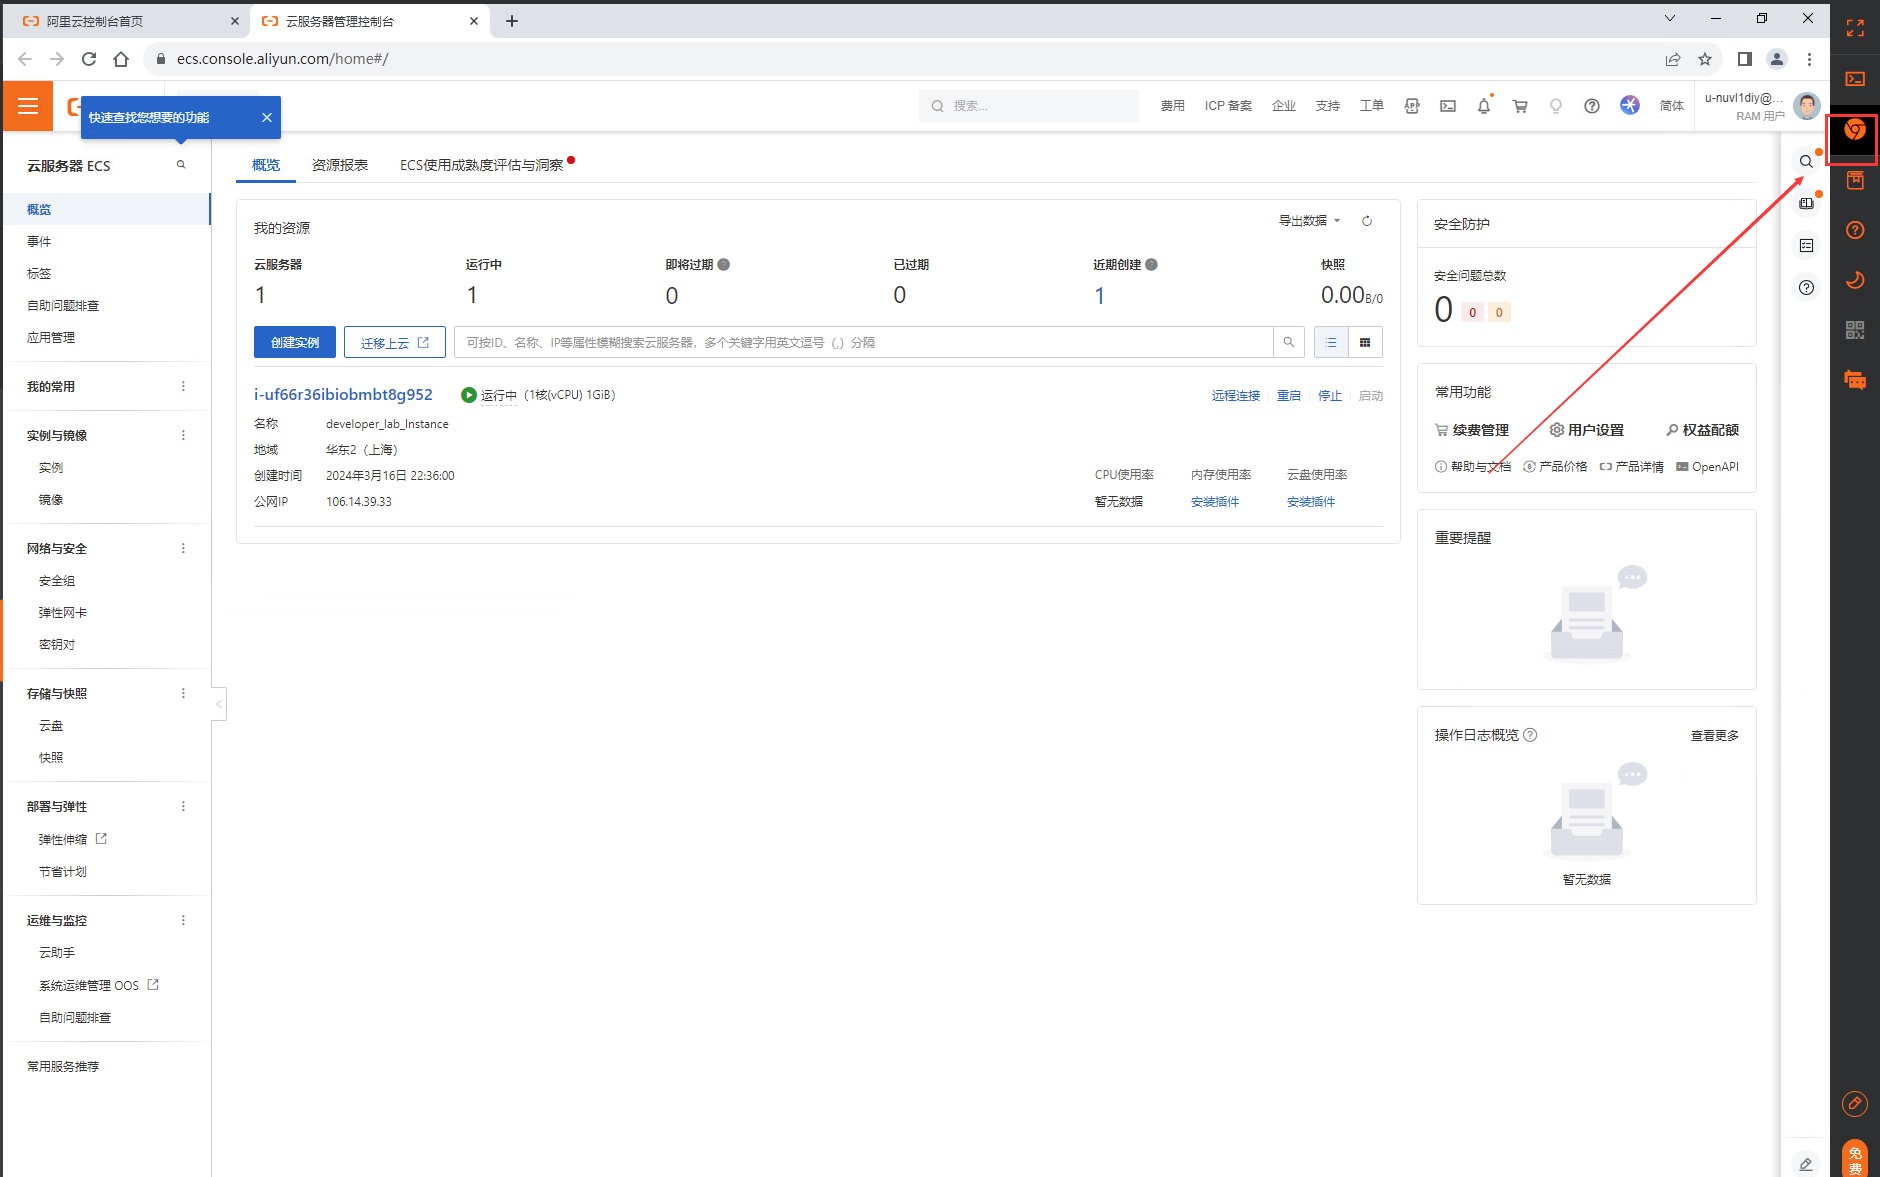This screenshot has width=1880, height=1177.
Task: Click the user avatar
Action: point(1807,106)
